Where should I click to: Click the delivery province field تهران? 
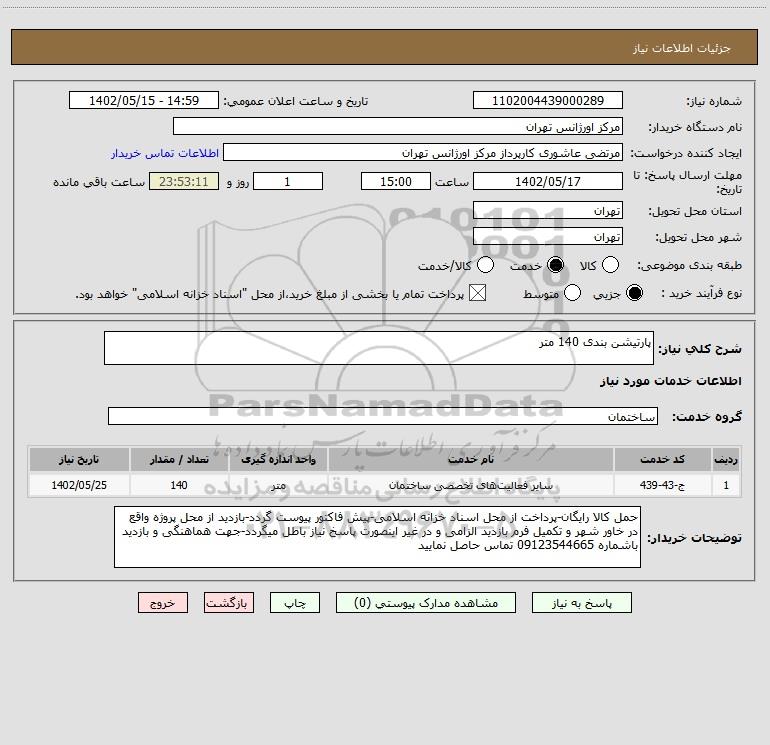pos(548,210)
